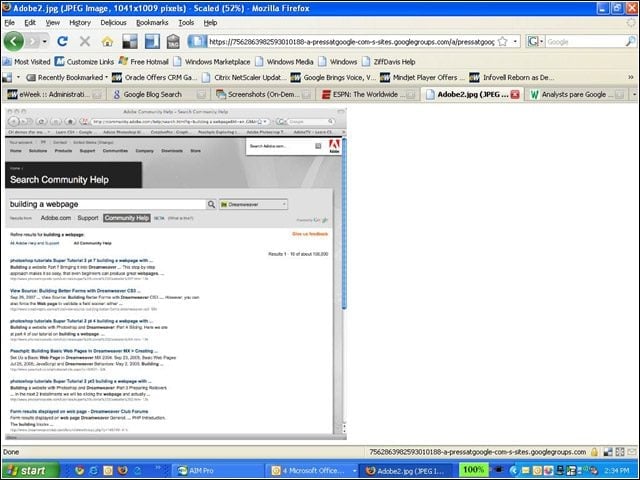Bookmark this page with the star icon
640x480 pixels.
503,42
